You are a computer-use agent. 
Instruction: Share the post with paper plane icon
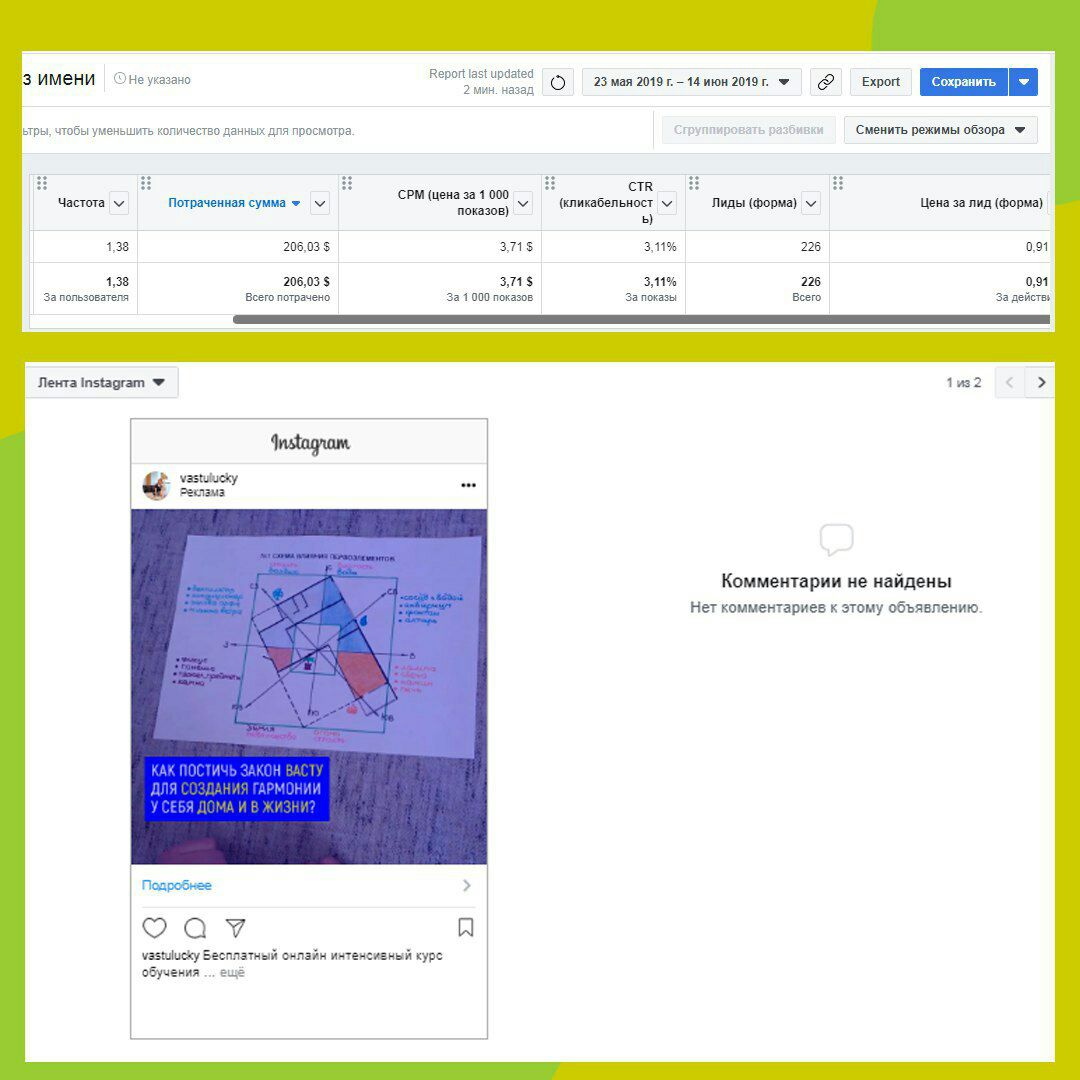click(x=236, y=928)
